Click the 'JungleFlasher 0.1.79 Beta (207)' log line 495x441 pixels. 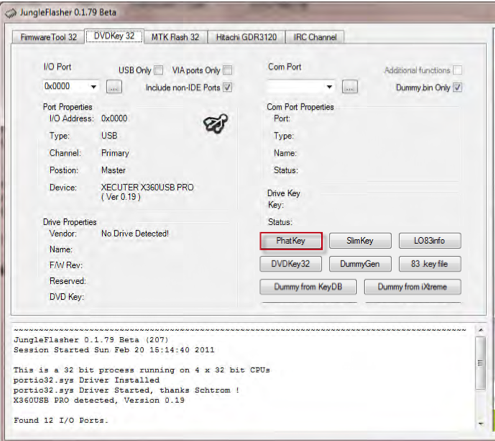coord(91,340)
